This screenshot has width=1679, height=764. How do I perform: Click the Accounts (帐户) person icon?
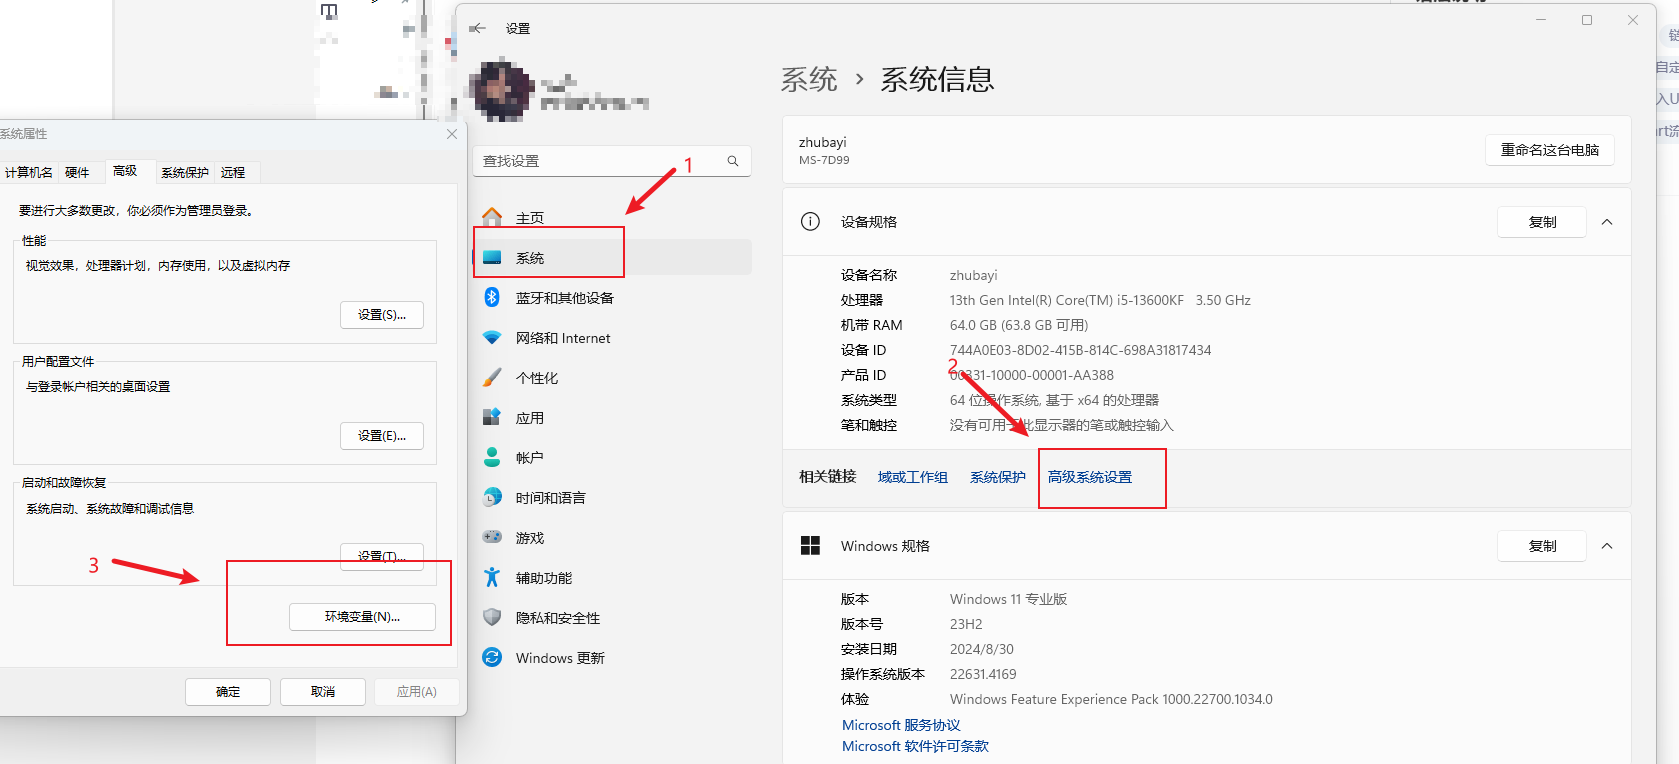point(492,457)
